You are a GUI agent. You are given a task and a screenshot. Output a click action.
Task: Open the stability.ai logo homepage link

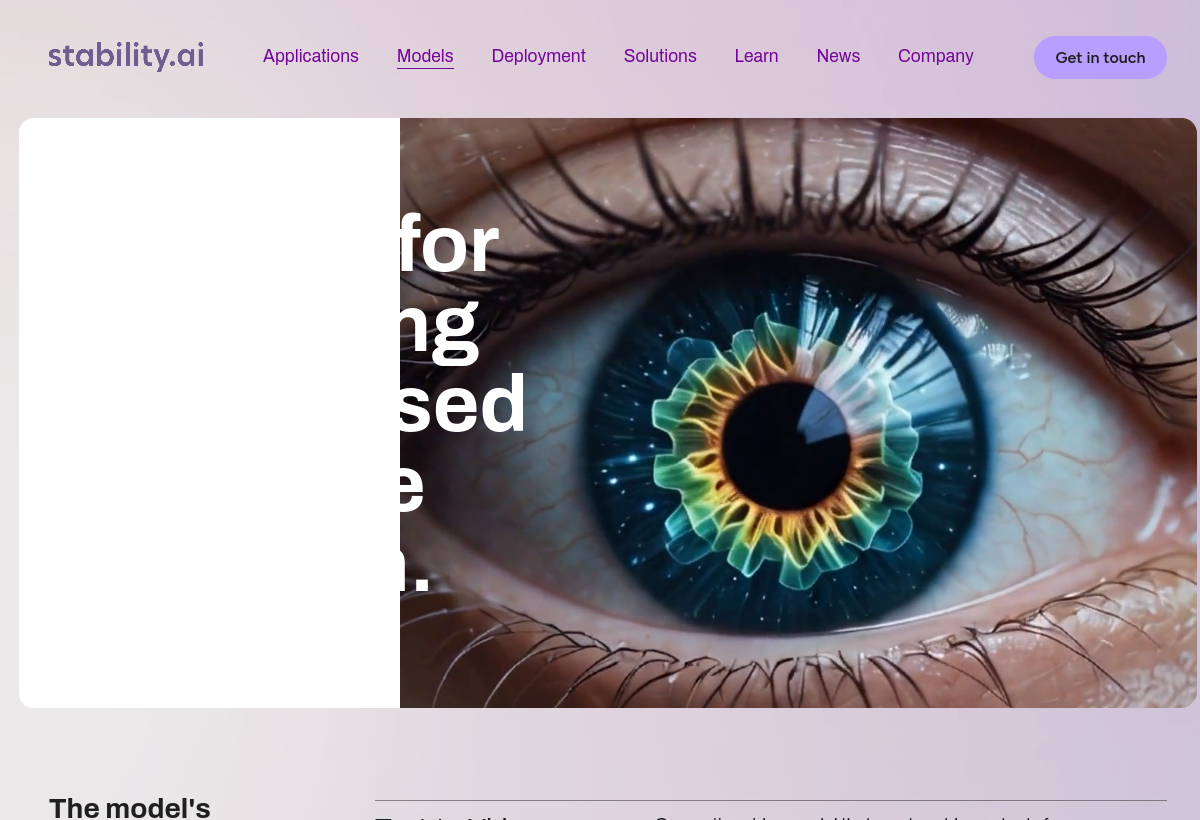click(126, 56)
